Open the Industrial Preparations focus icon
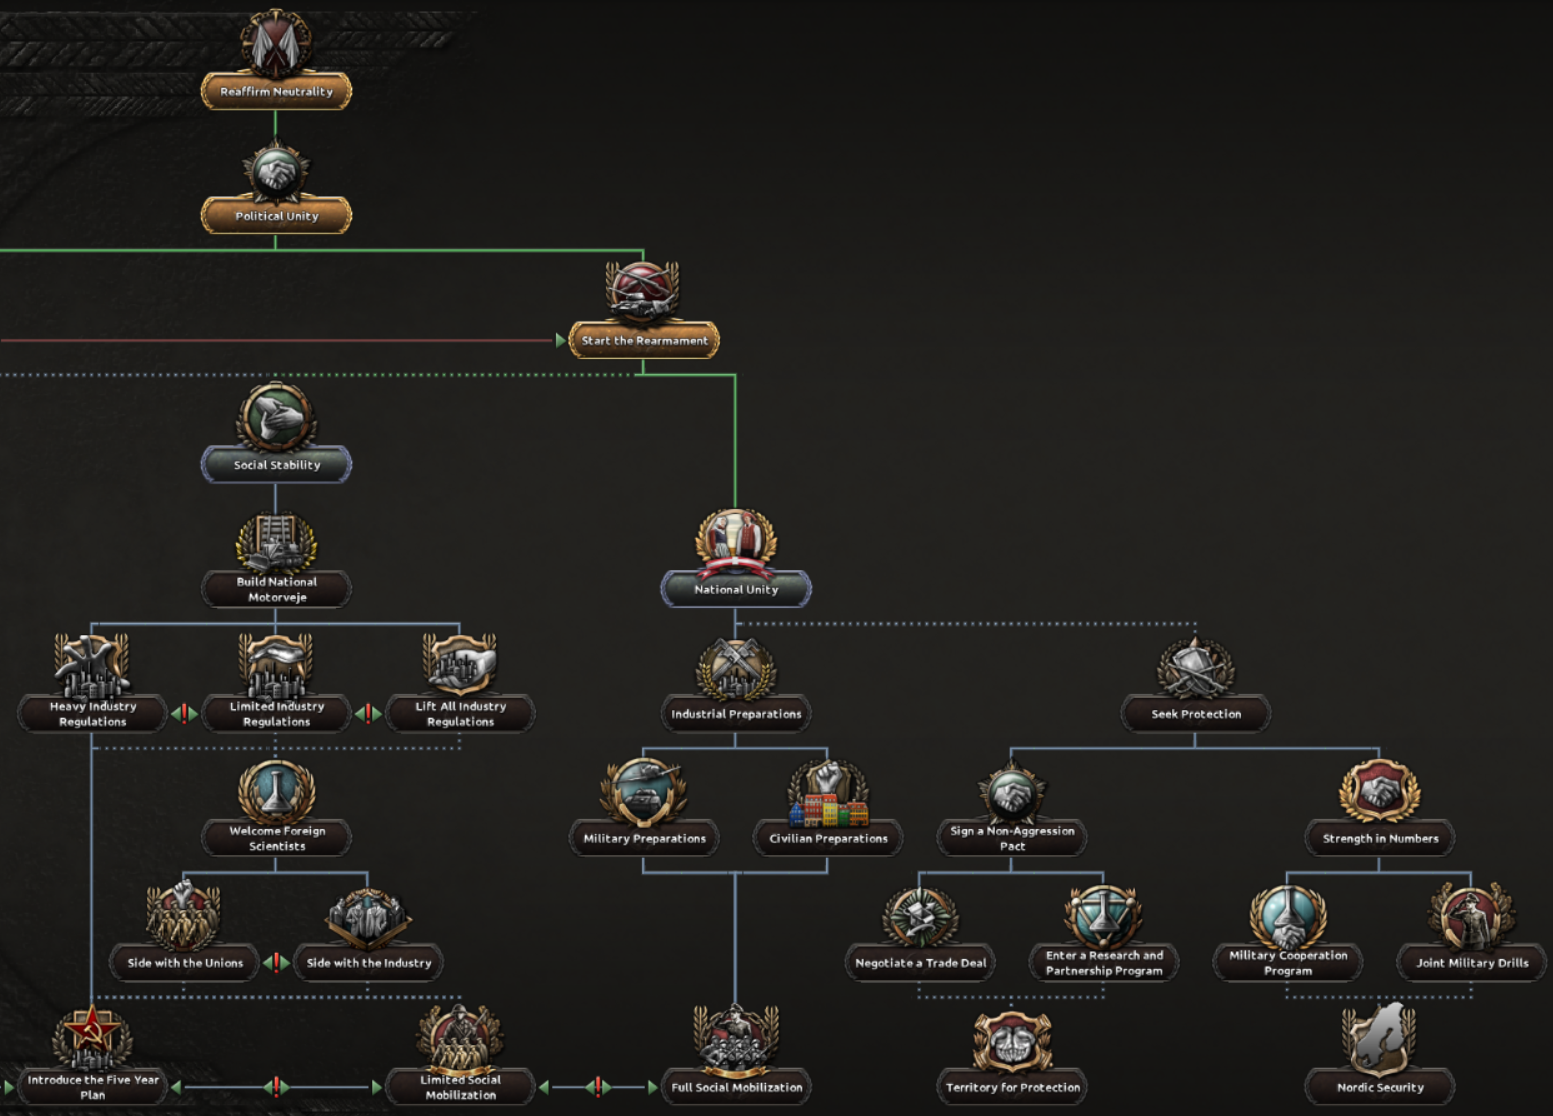The height and width of the screenshot is (1116, 1553). (x=736, y=668)
